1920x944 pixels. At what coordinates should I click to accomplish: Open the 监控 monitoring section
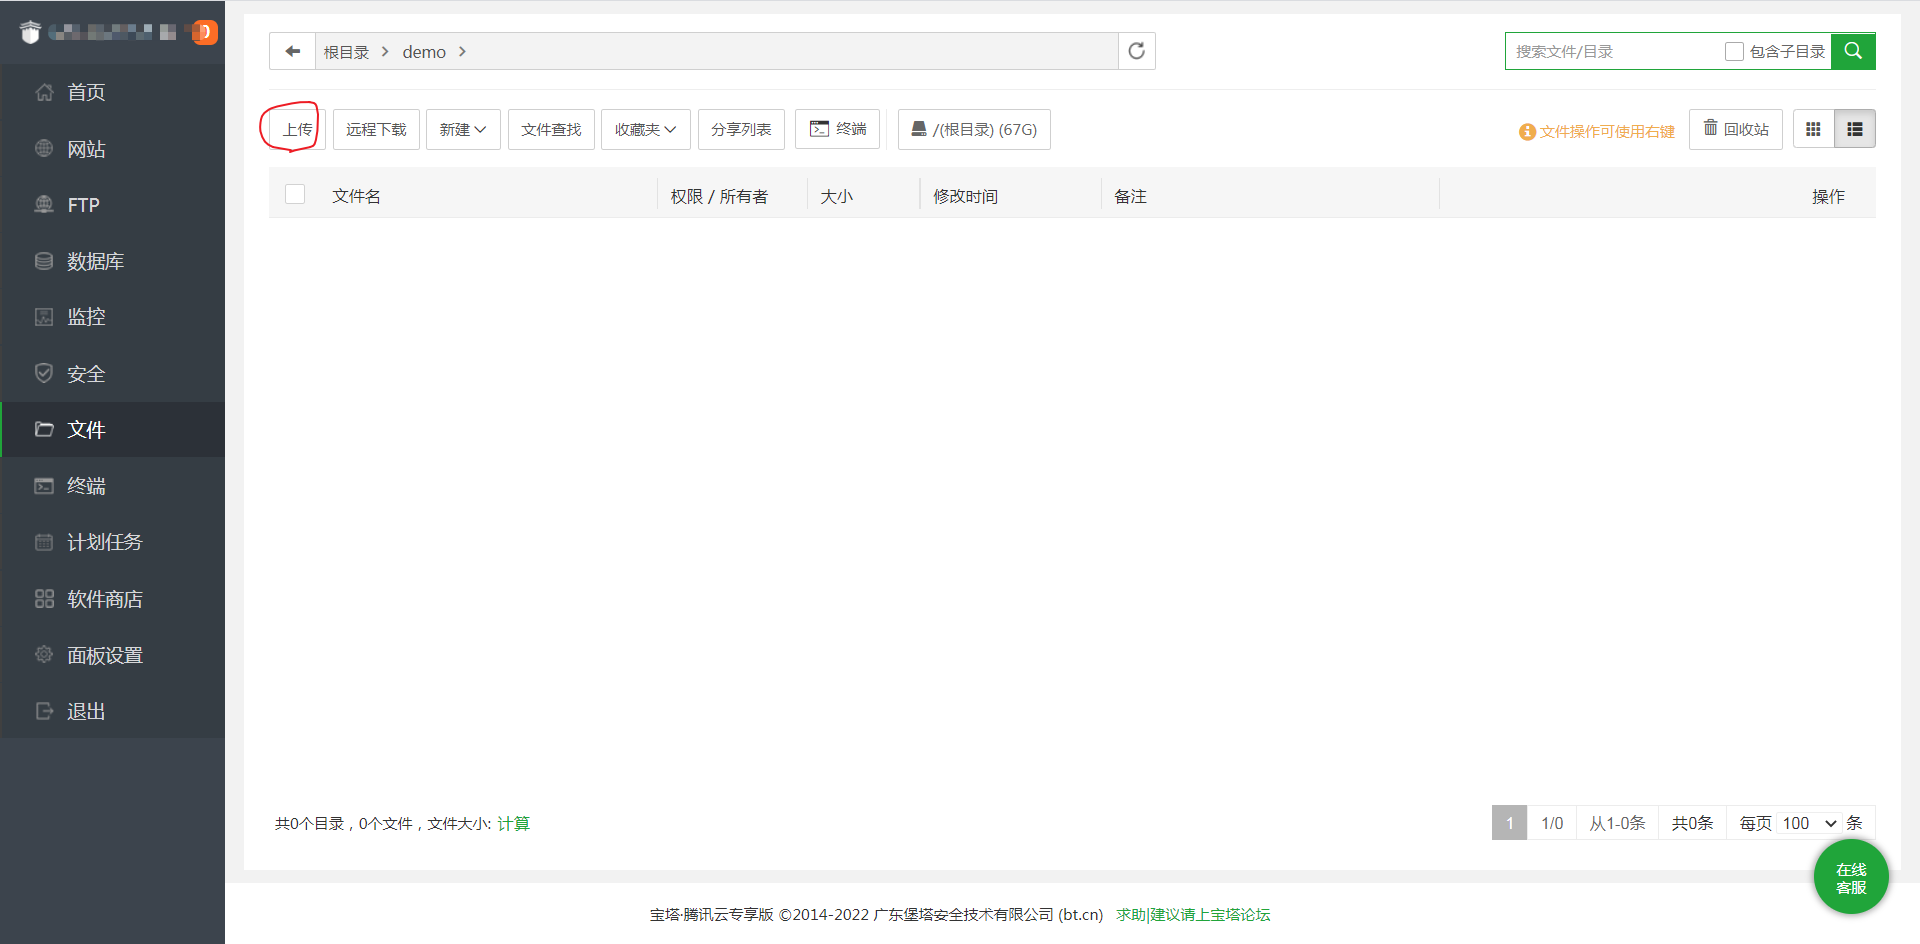85,316
